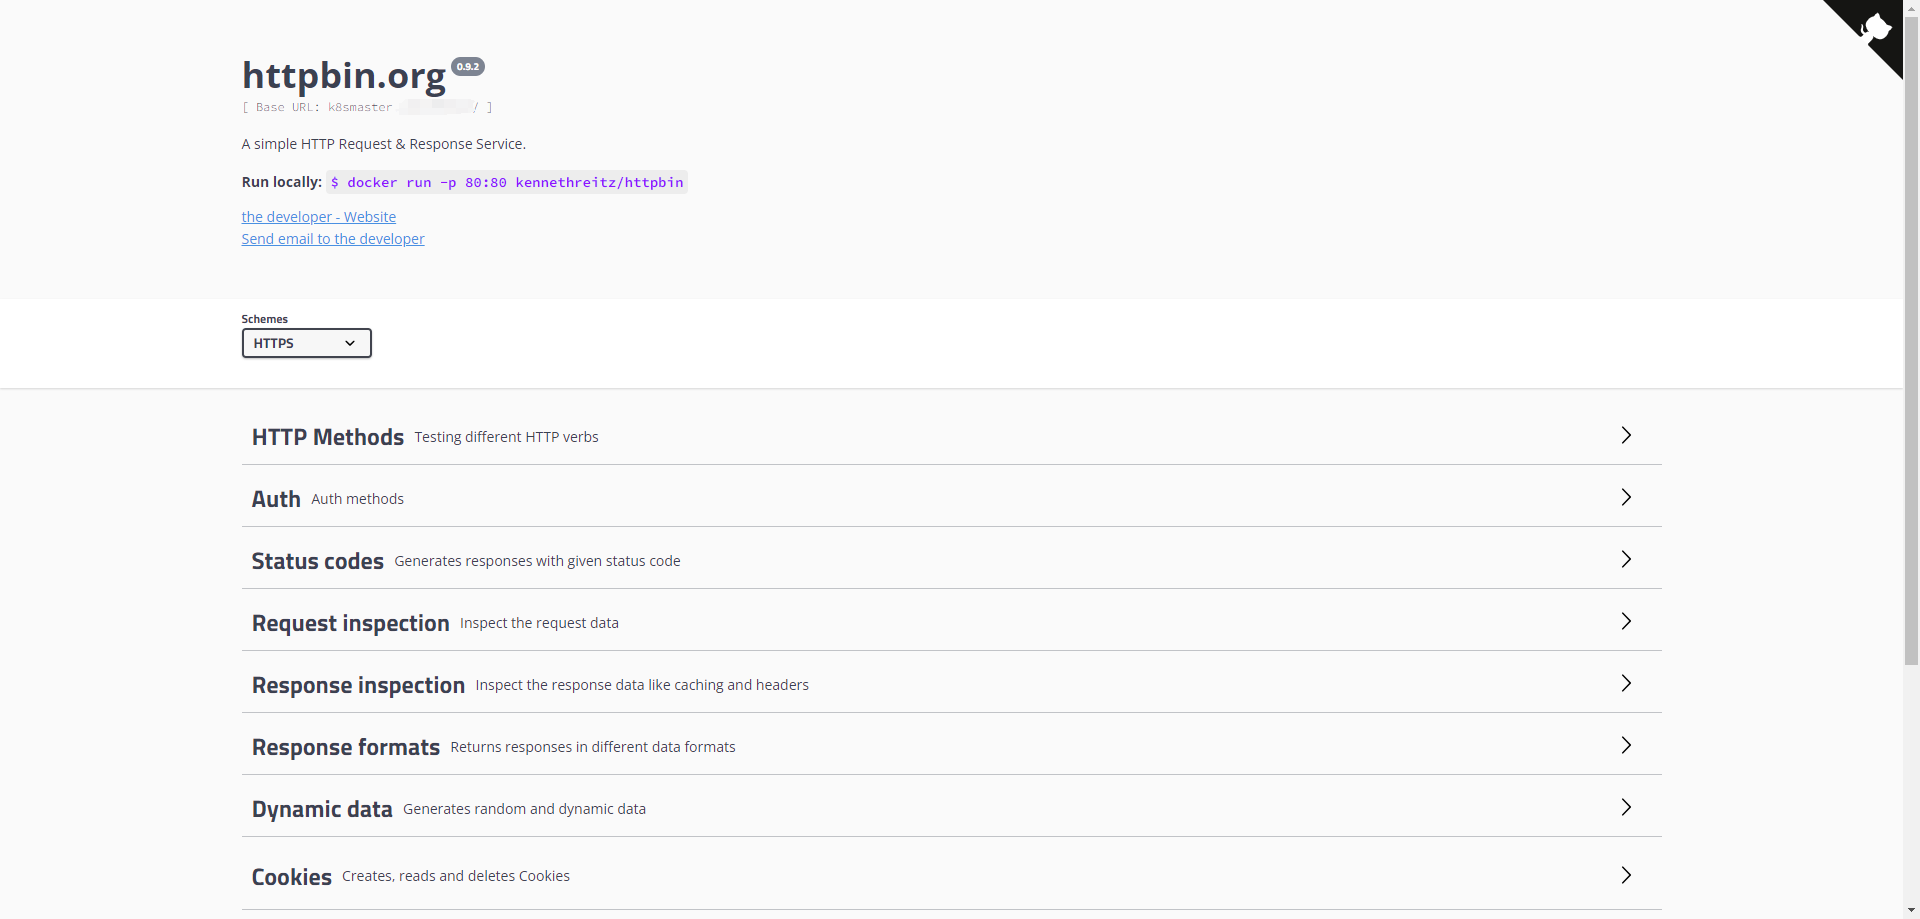
Task: Open the Schemes HTTPS dropdown
Action: [306, 343]
